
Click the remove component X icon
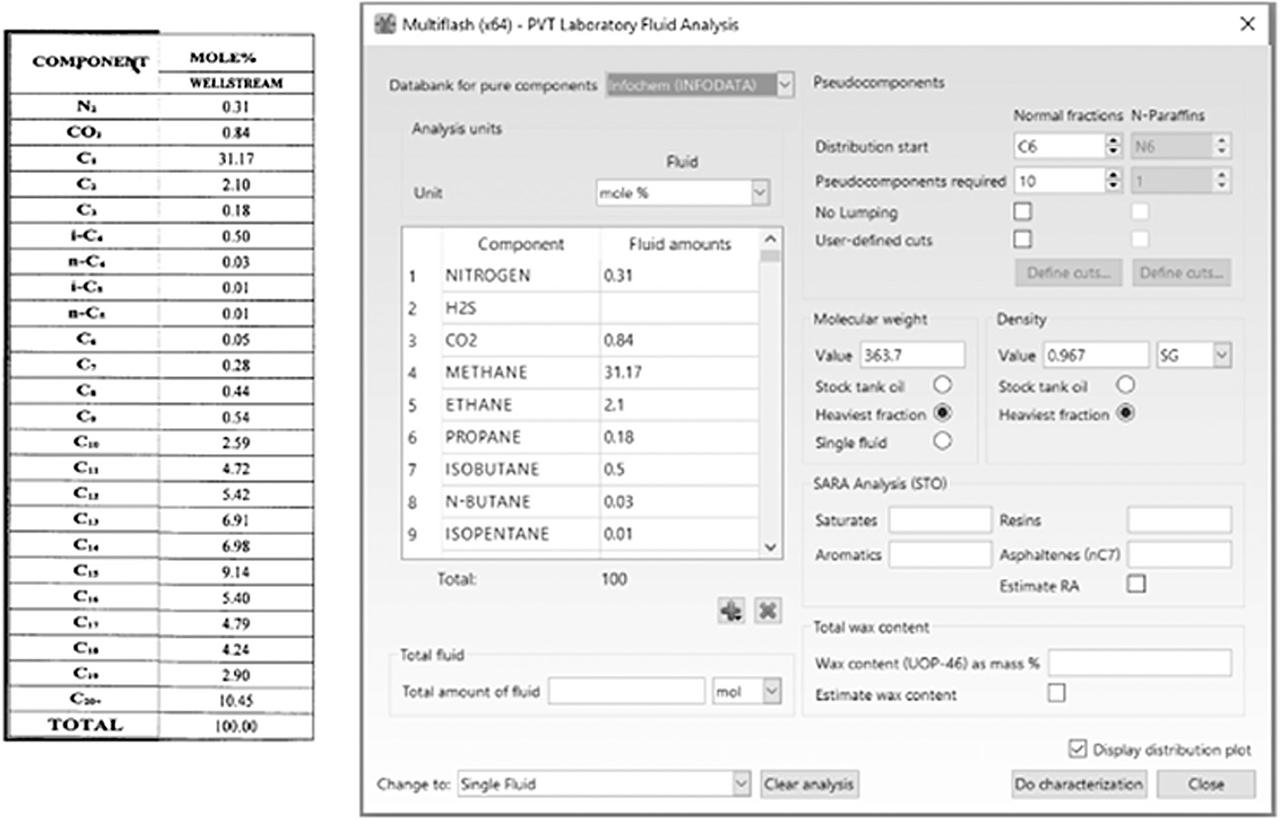pyautogui.click(x=767, y=611)
